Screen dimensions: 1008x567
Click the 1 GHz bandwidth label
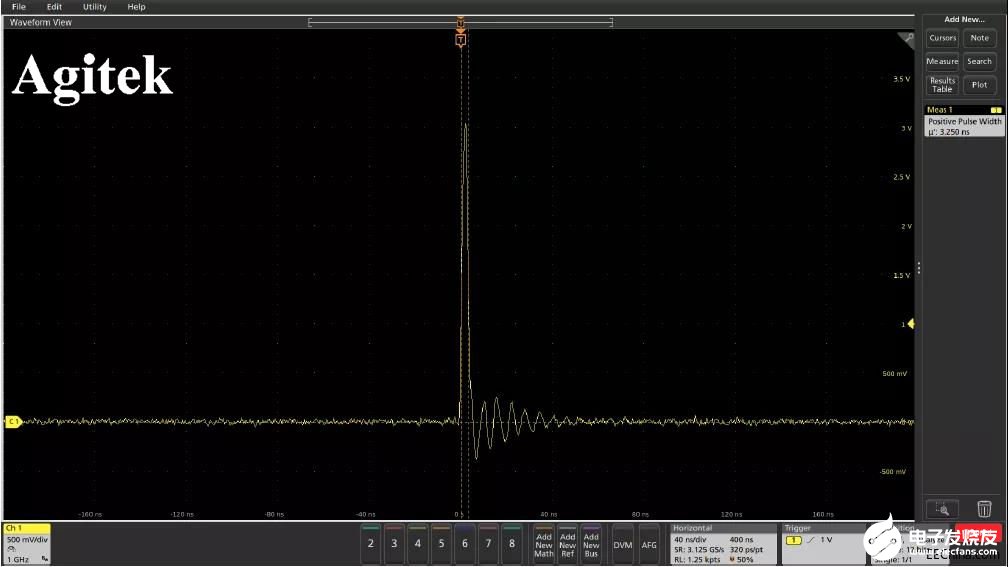coord(18,559)
